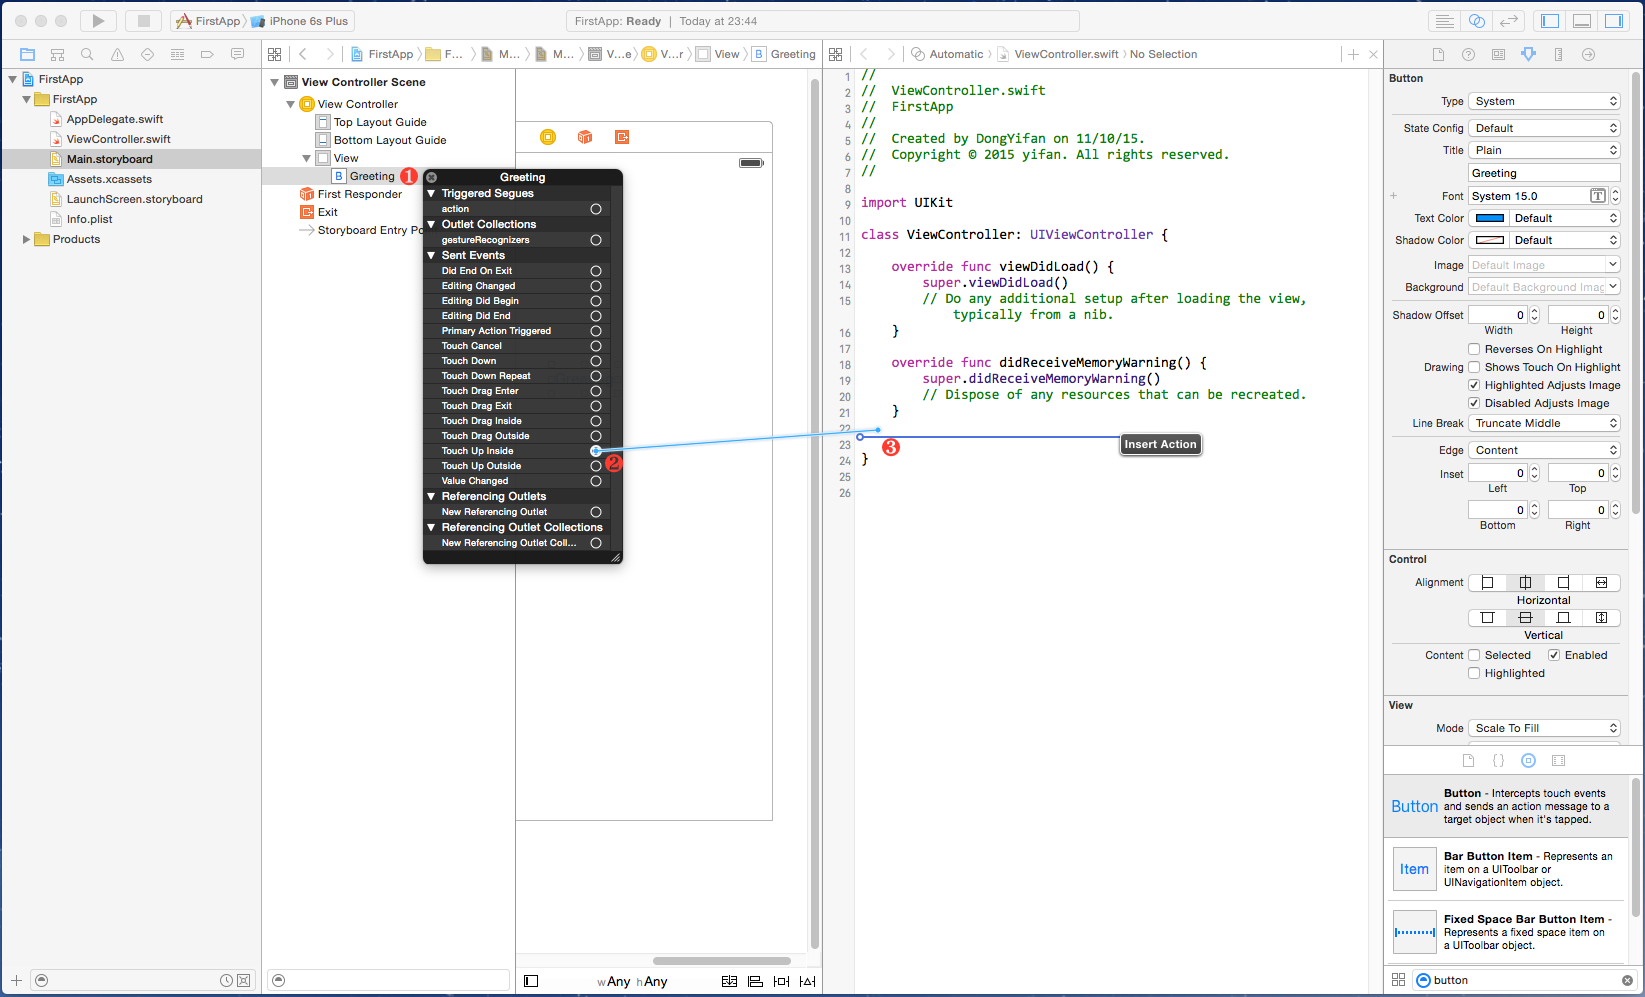
Task: Uncheck Highlighted Adjusts Image
Action: (1474, 385)
